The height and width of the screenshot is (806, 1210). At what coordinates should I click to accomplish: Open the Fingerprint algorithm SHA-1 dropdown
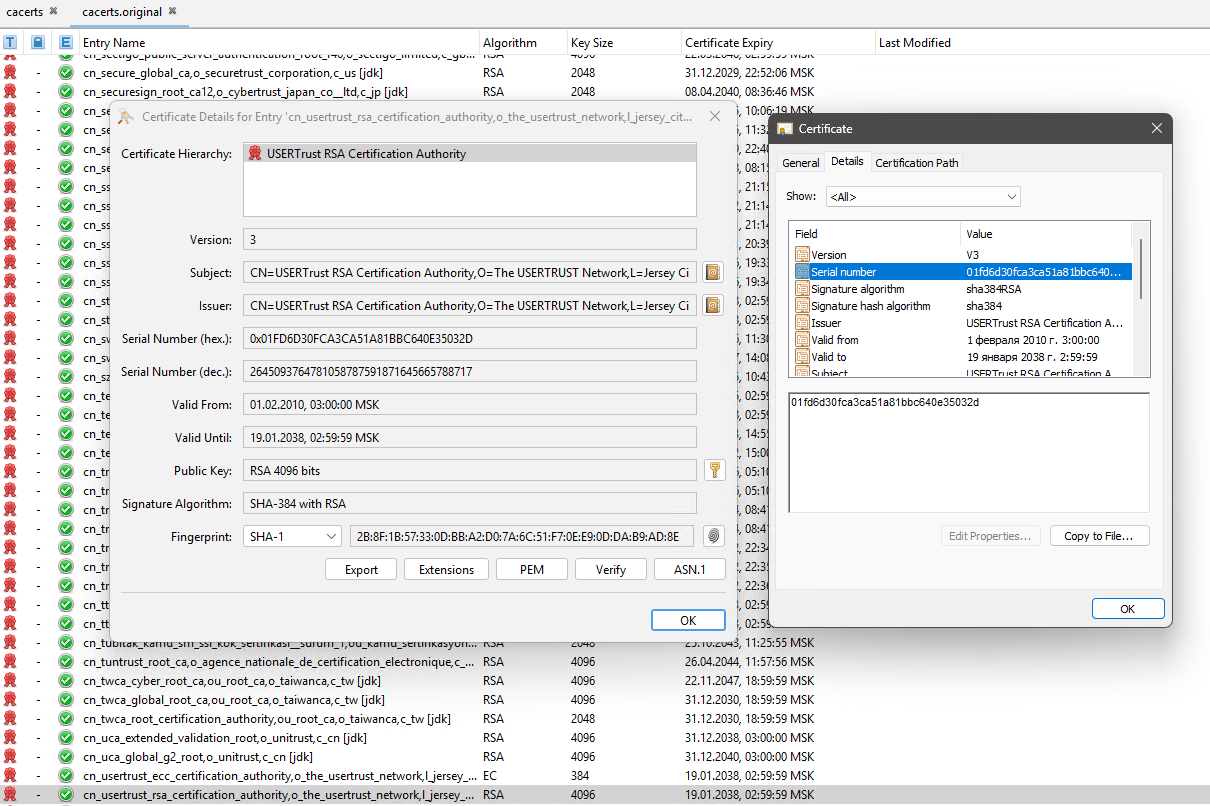pos(292,537)
